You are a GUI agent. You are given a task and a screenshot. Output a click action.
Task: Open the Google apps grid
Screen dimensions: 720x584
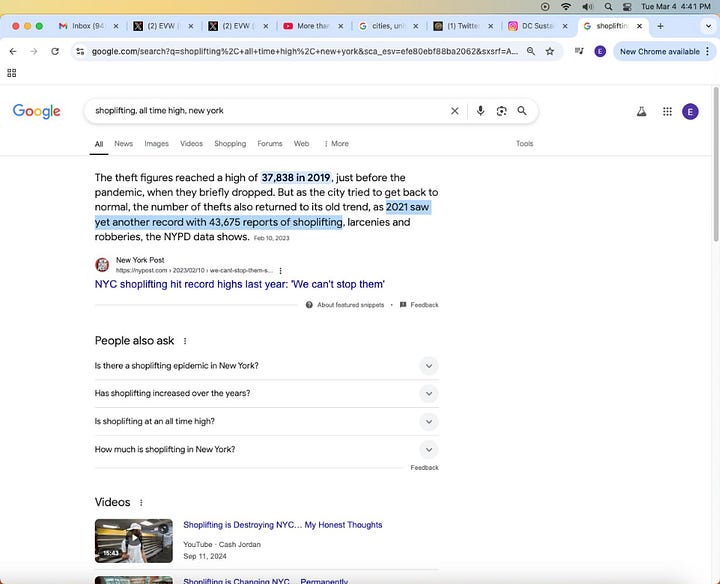pos(667,111)
